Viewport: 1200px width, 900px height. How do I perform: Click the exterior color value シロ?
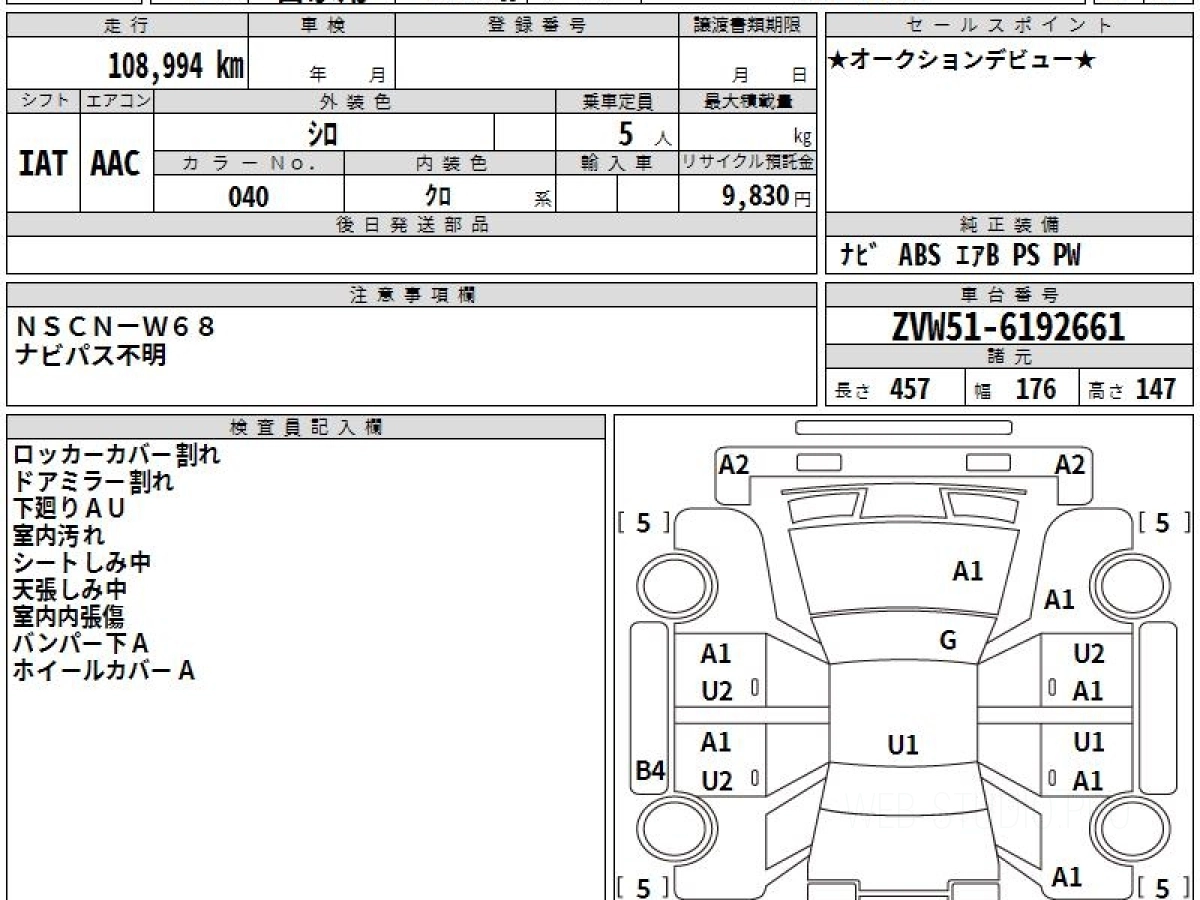[323, 133]
